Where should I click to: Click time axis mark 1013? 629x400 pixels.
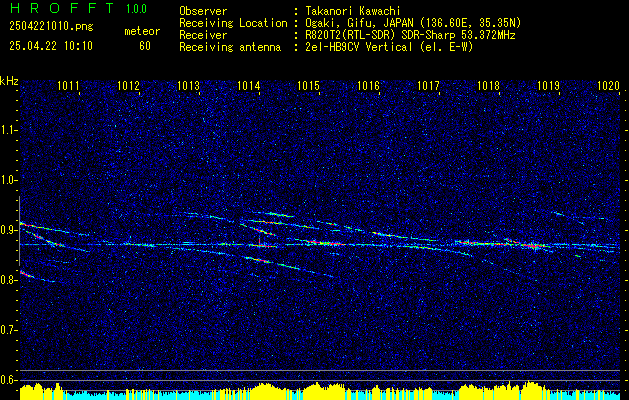[189, 85]
